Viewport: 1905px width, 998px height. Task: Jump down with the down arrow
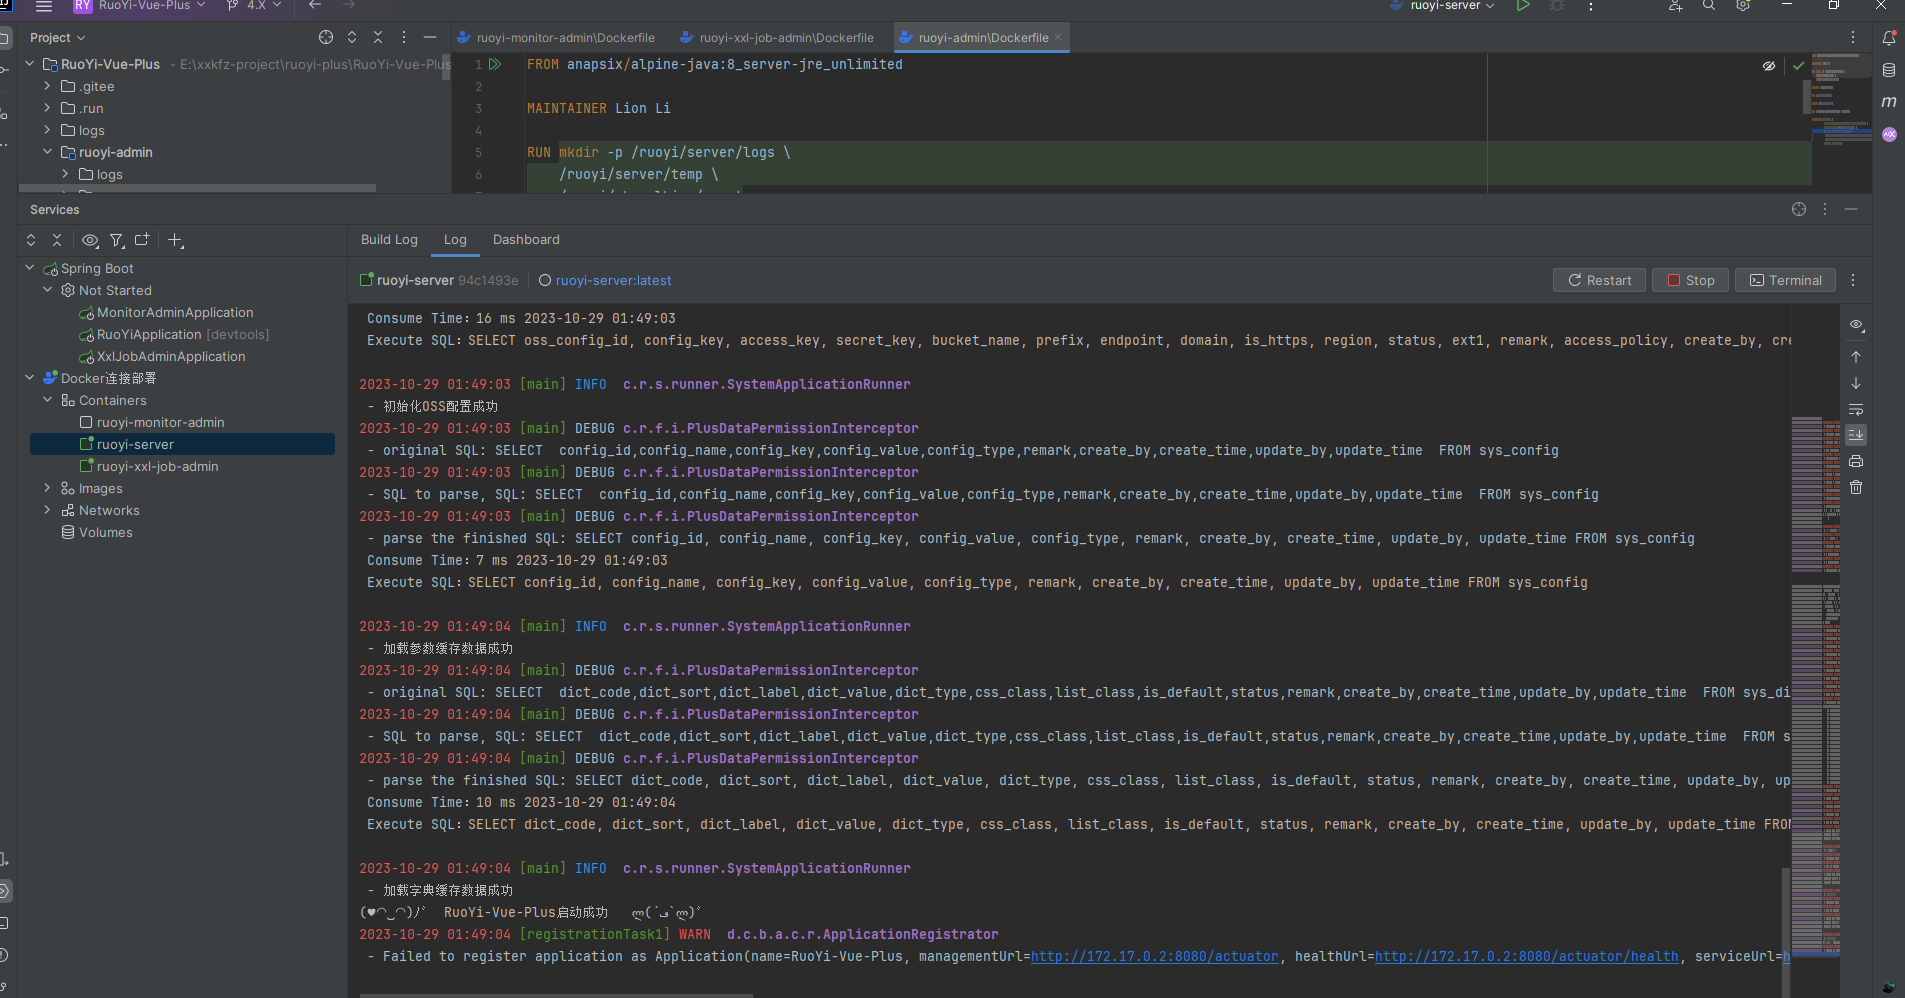1856,383
